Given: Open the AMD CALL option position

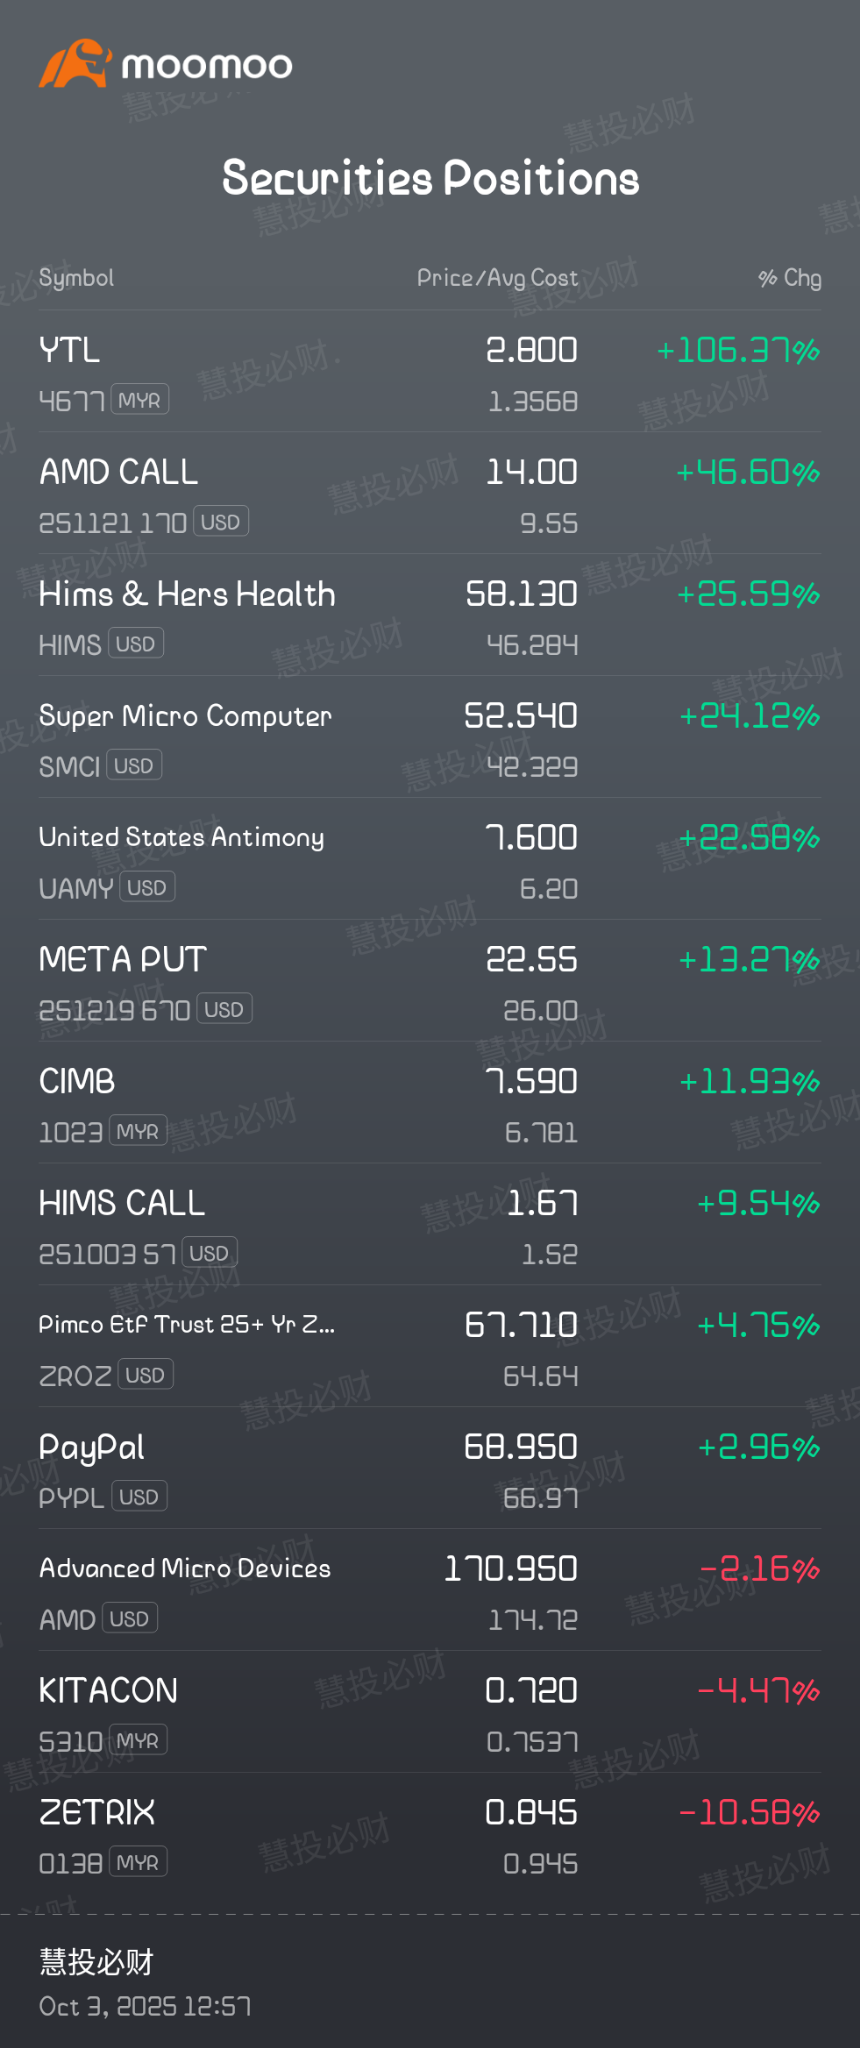Looking at the screenshot, I should (430, 493).
